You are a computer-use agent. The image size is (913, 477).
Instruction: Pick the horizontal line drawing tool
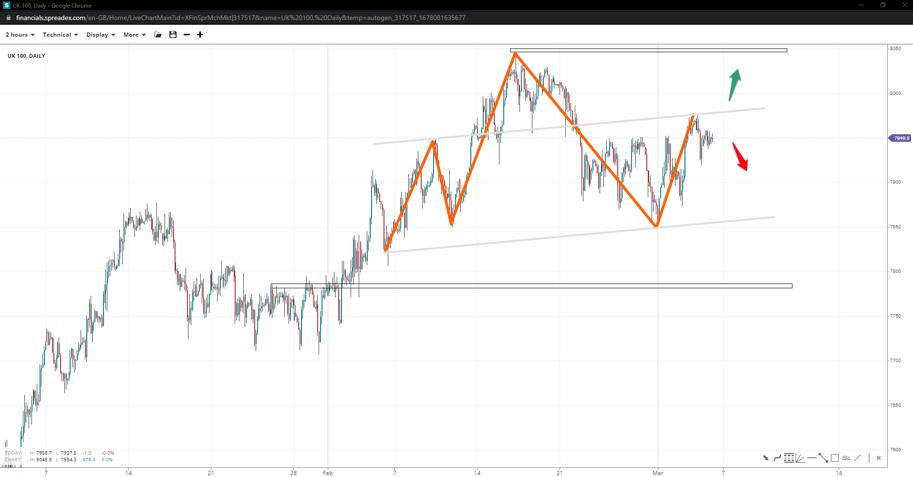point(811,458)
